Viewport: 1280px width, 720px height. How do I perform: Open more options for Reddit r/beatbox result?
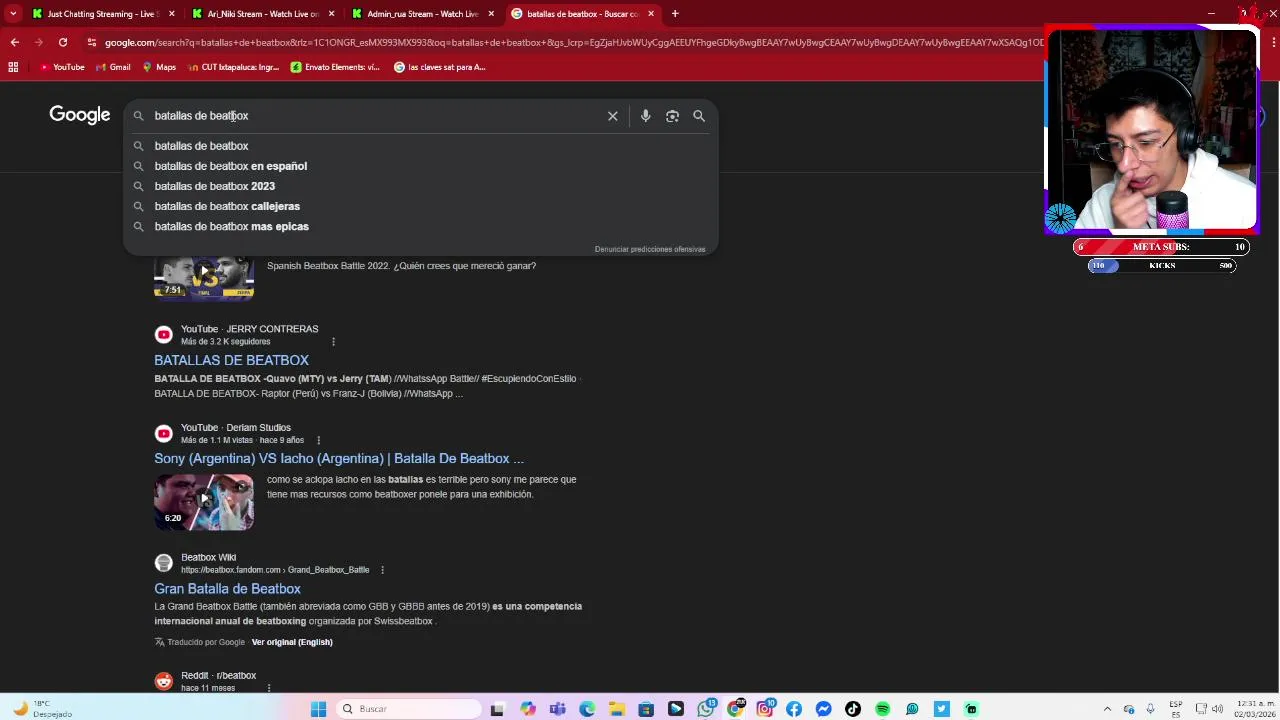(269, 688)
